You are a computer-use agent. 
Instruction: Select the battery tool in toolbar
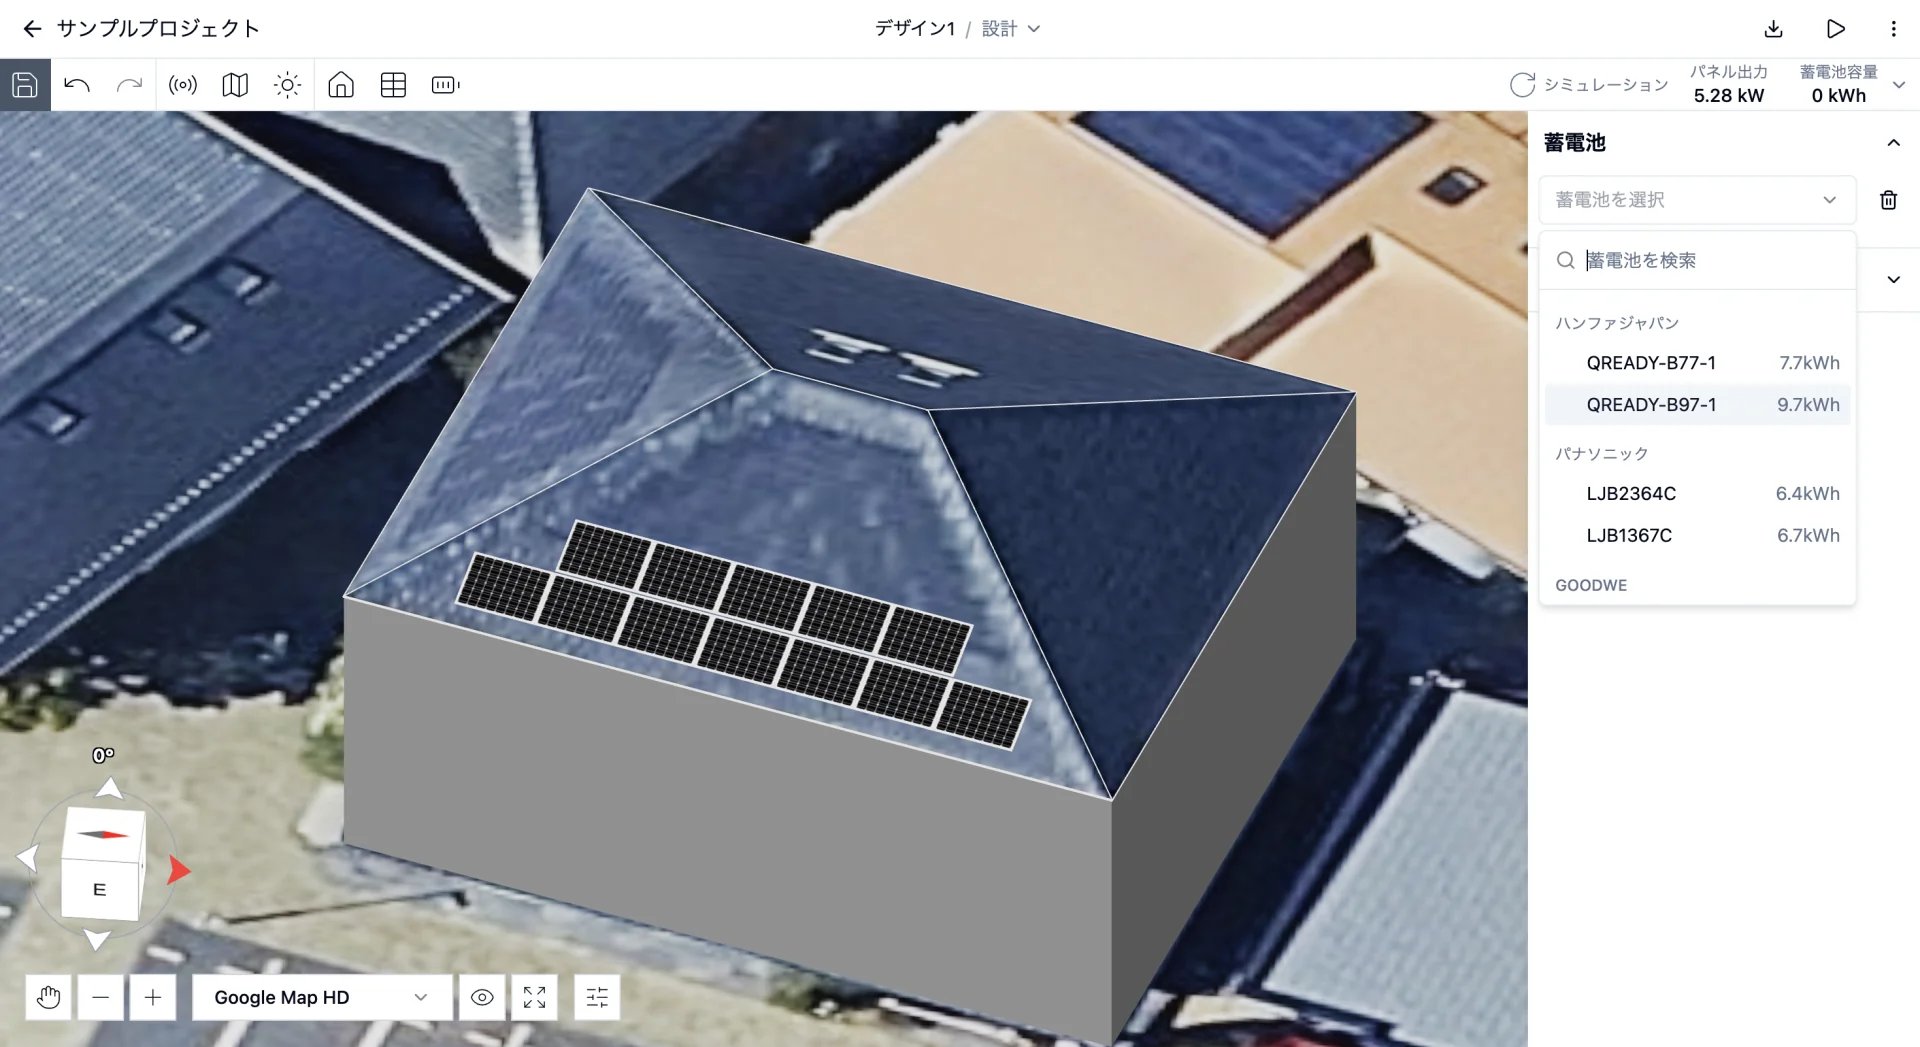tap(445, 85)
